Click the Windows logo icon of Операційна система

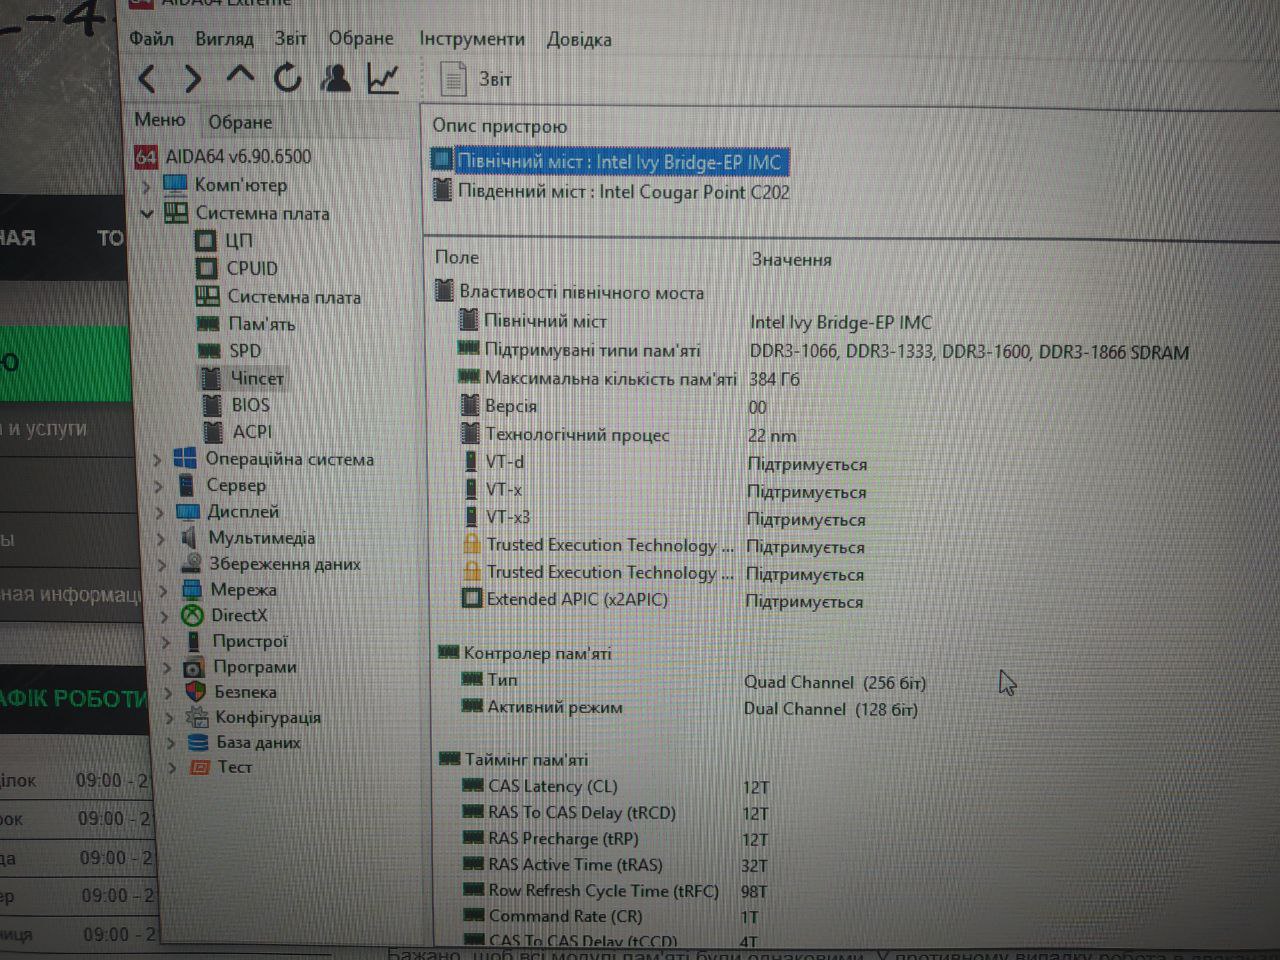(x=185, y=459)
